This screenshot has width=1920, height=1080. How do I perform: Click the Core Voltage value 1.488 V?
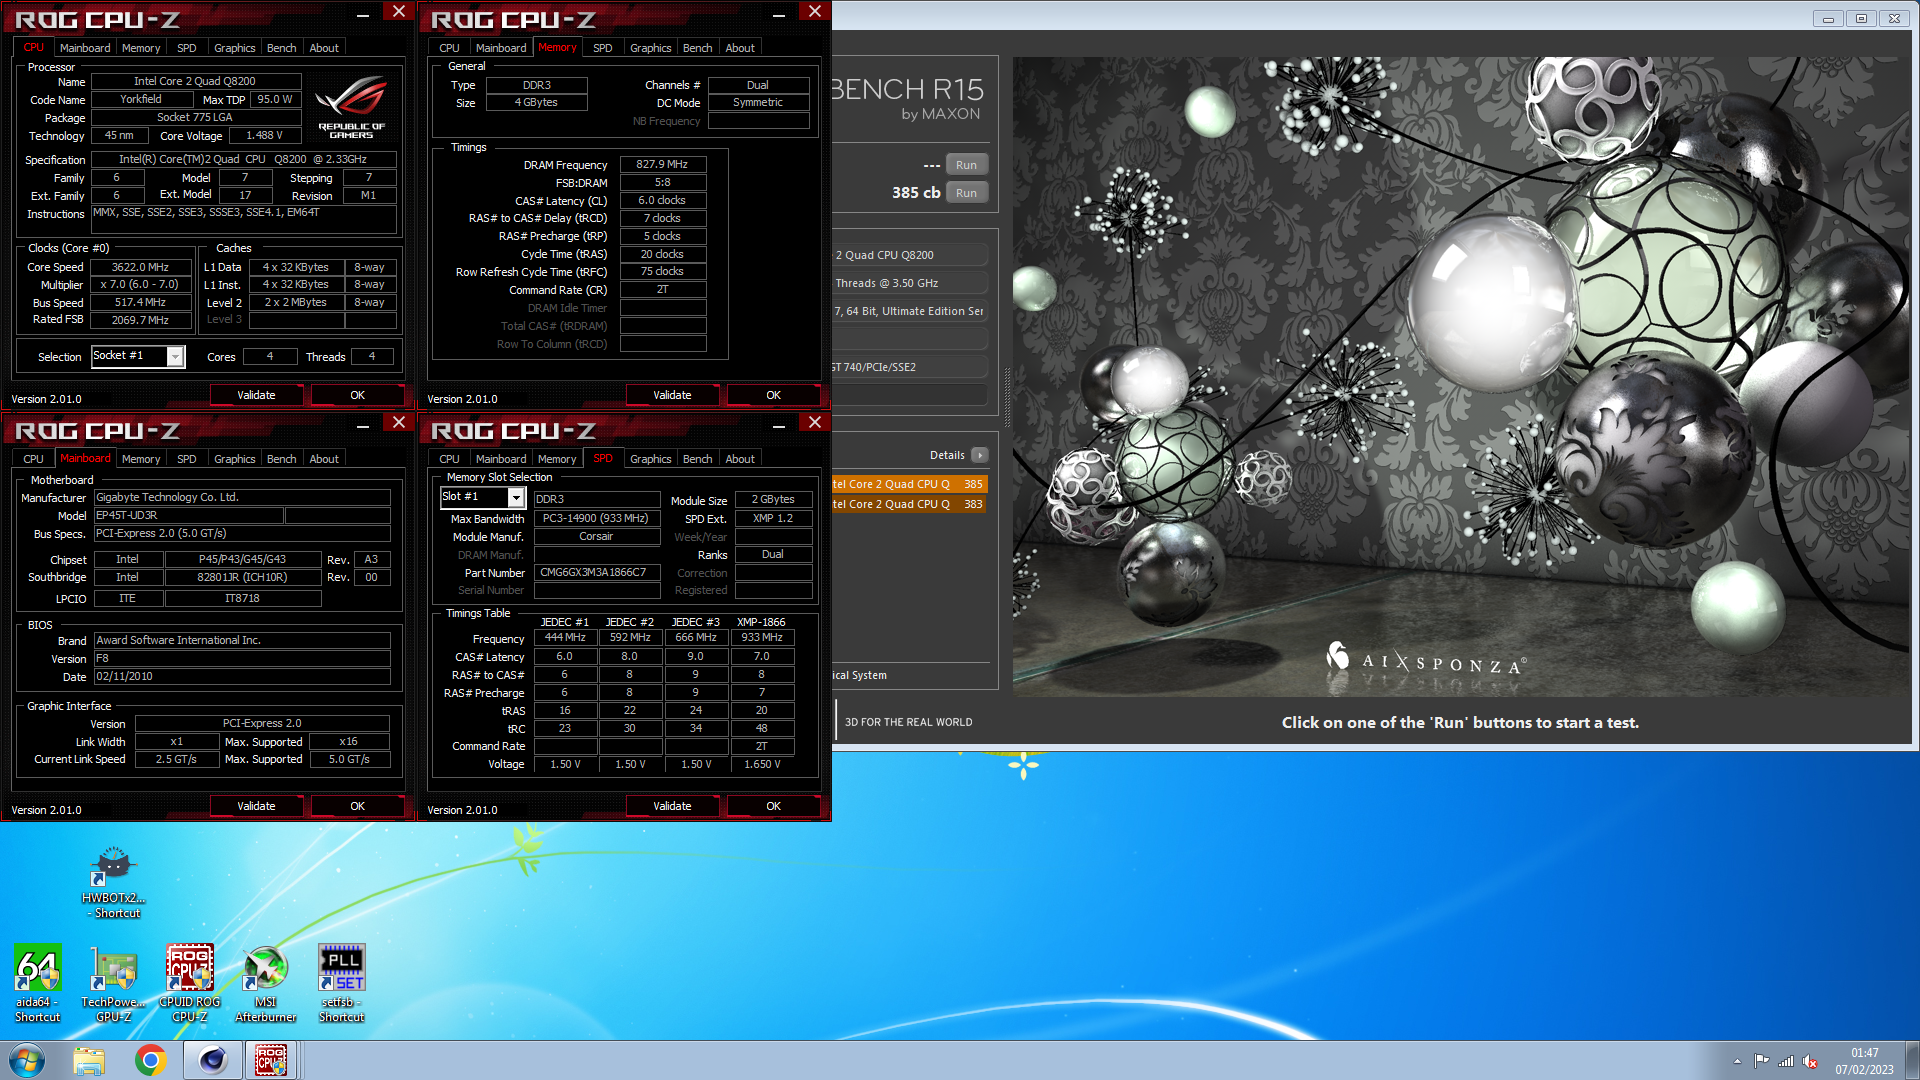tap(264, 135)
